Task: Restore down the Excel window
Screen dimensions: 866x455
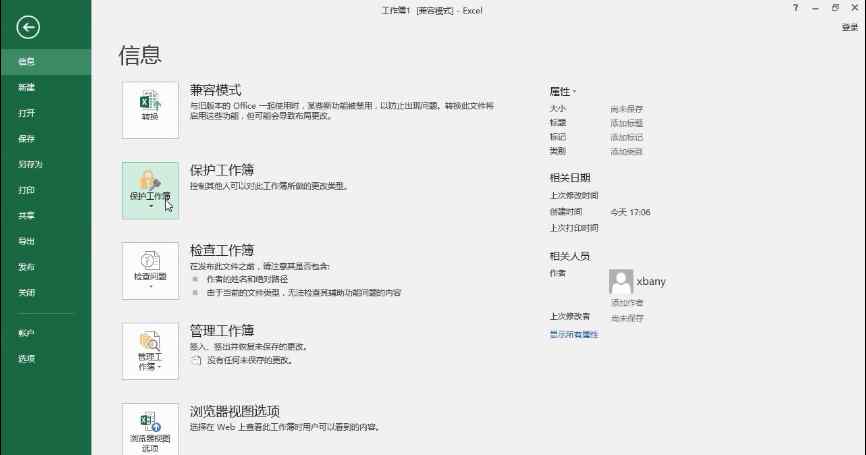Action: click(835, 8)
